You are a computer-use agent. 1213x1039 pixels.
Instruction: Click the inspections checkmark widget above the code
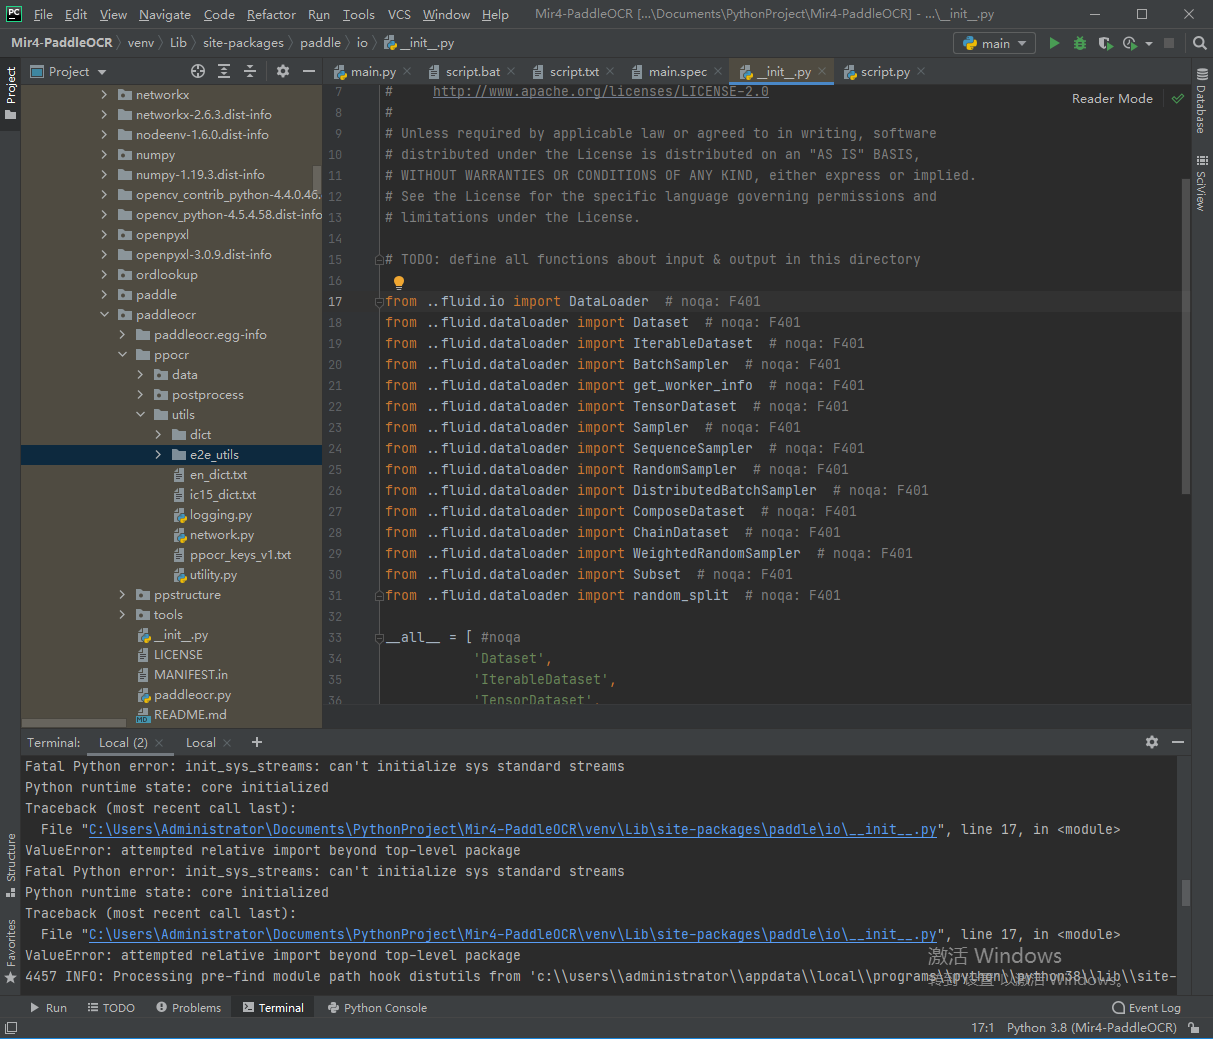[1177, 98]
